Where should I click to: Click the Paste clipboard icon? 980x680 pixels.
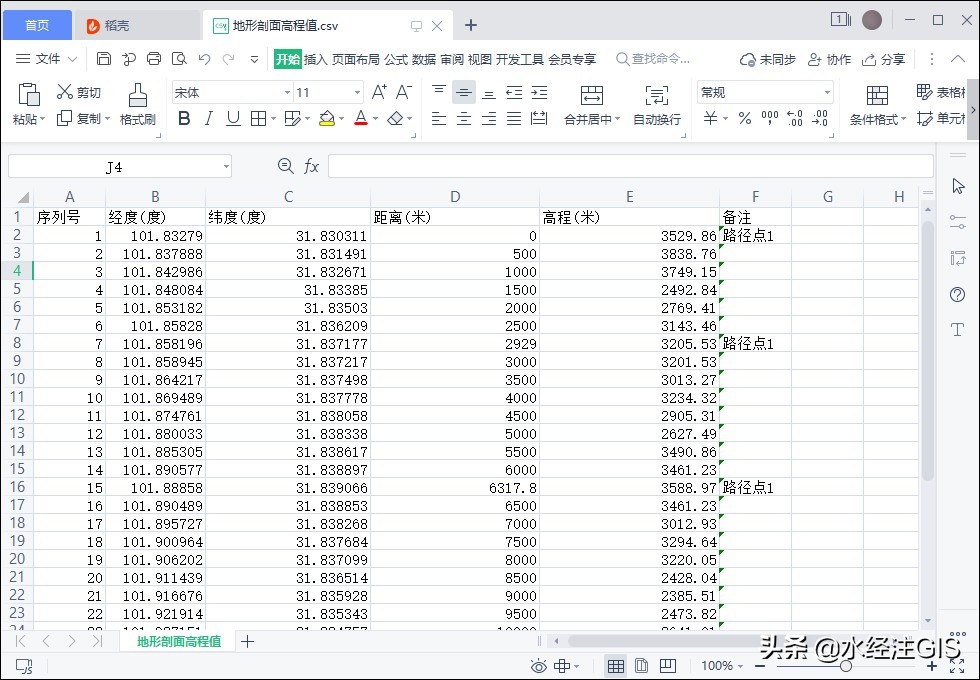(28, 96)
